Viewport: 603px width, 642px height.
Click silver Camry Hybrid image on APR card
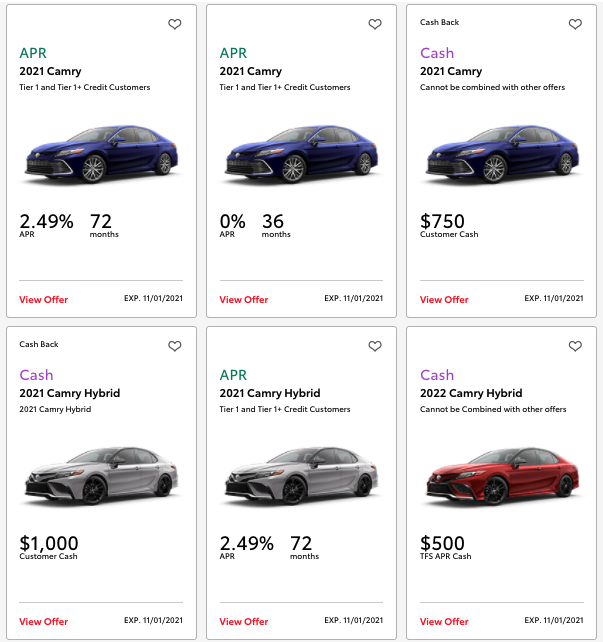[300, 476]
